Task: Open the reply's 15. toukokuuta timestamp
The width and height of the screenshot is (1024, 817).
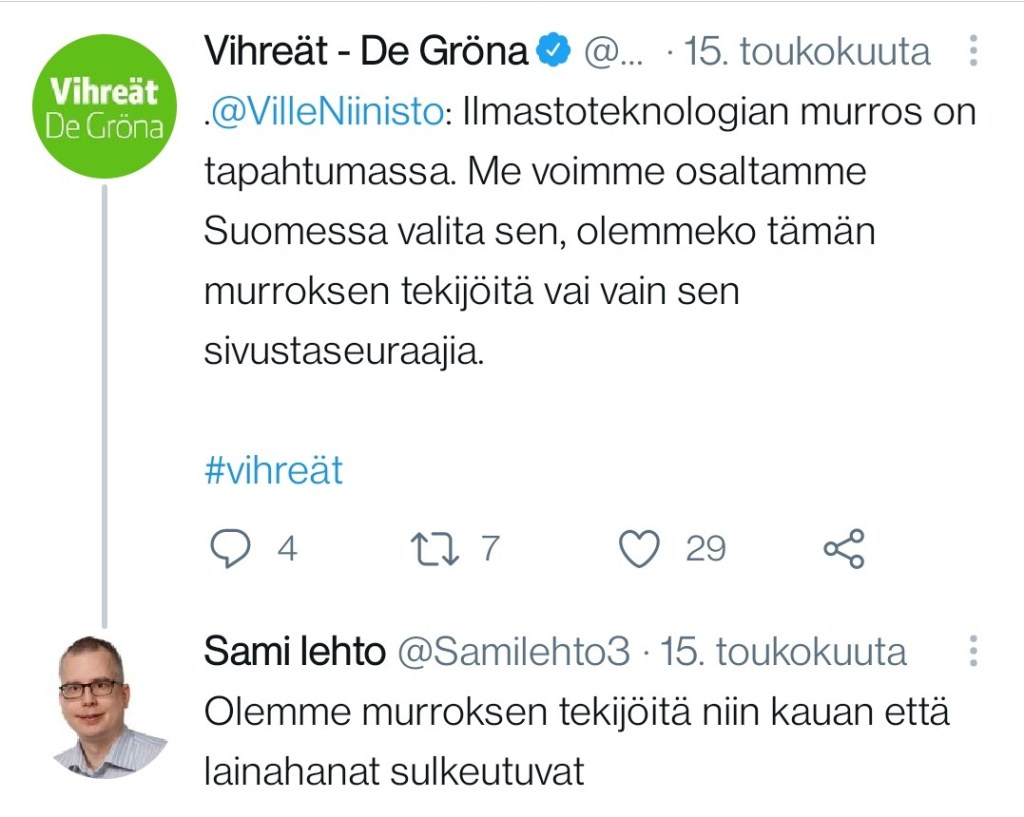Action: [x=783, y=650]
